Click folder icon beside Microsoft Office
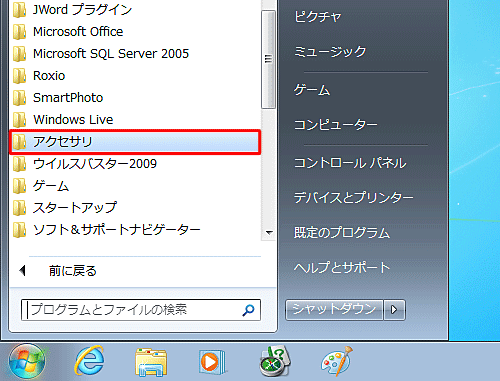This screenshot has height=381, width=500. click(x=19, y=32)
